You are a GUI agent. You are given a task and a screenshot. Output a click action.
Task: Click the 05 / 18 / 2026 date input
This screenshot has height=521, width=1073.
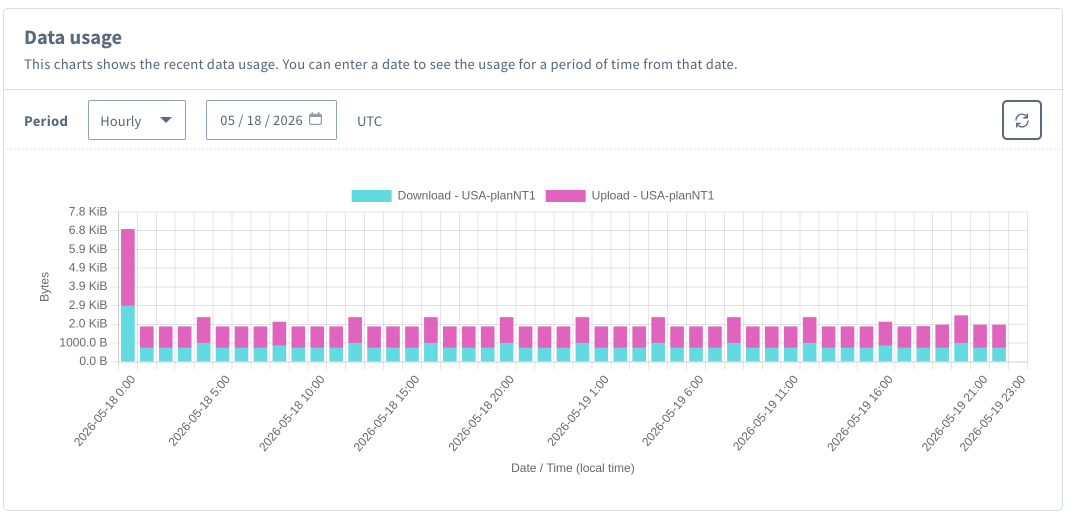coord(272,120)
